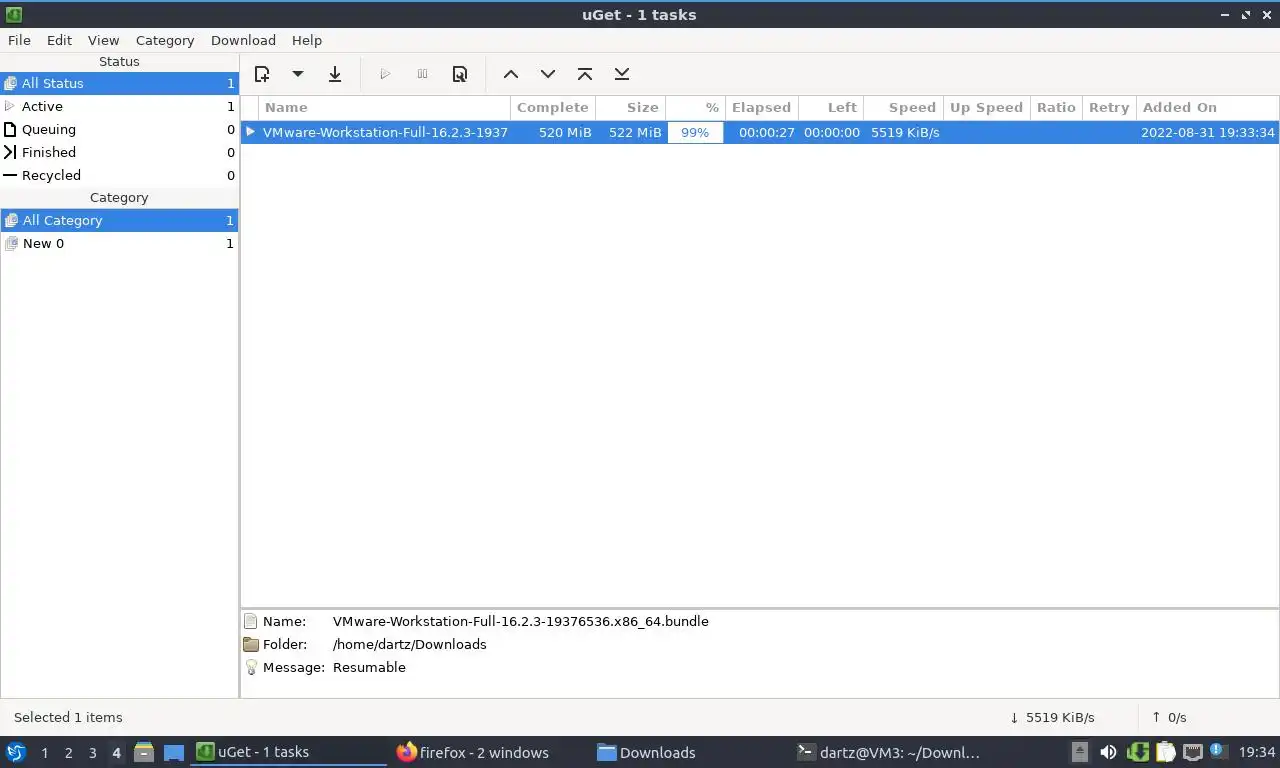Select the All Category entry

click(119, 220)
